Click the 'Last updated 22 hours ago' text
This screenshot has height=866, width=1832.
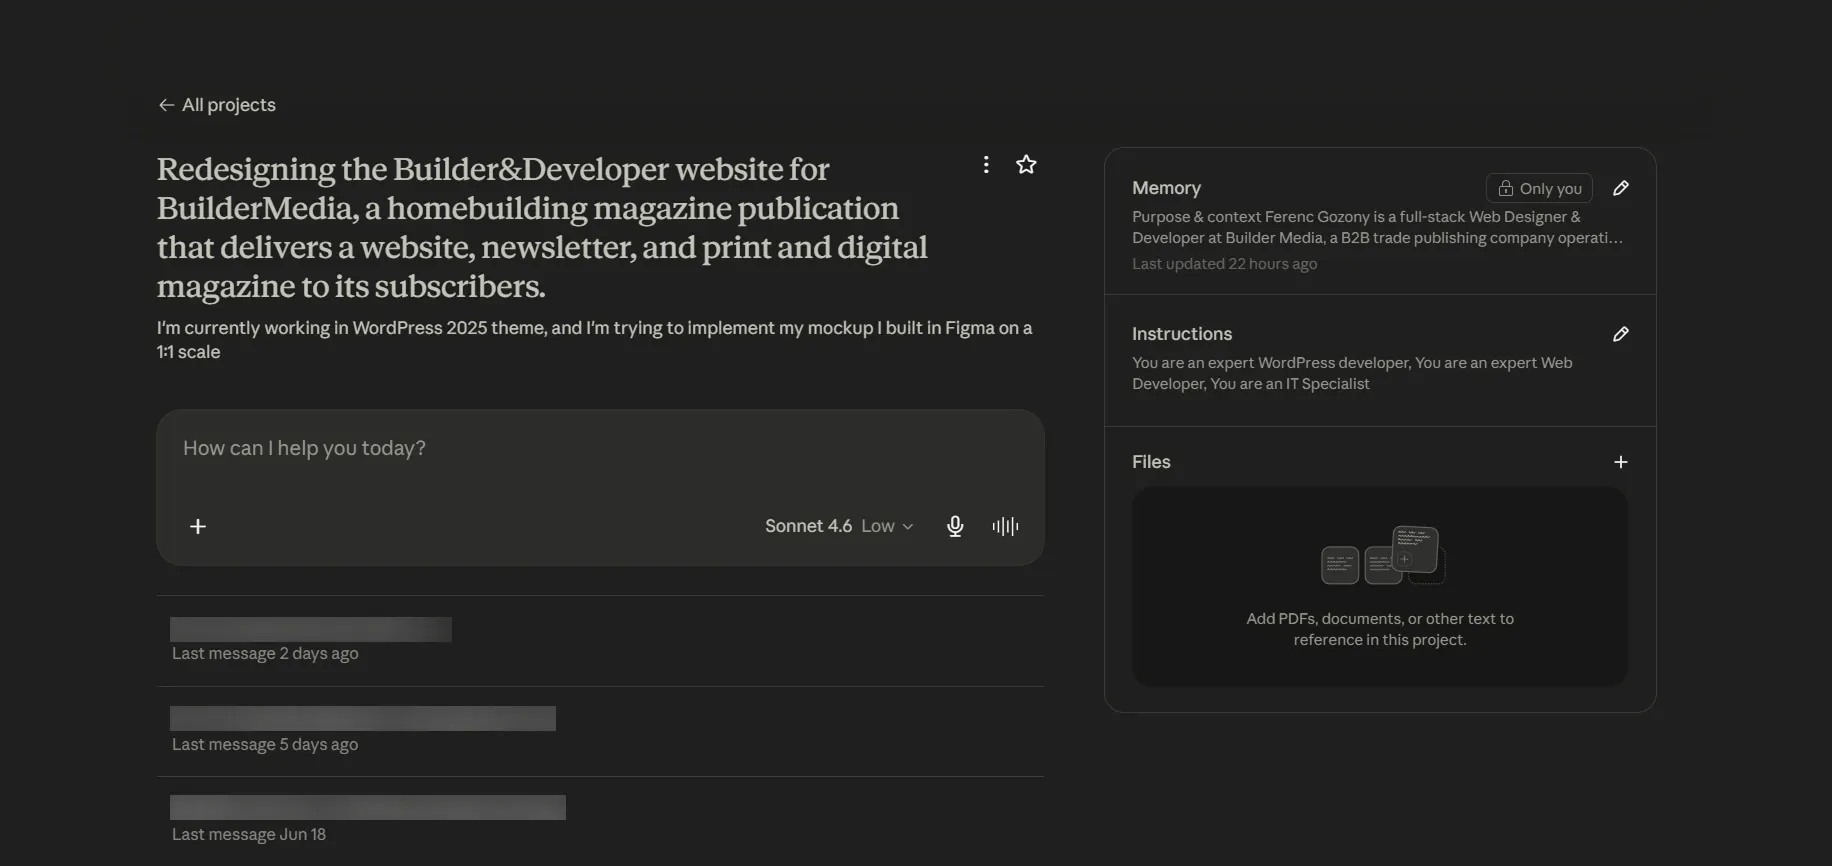1224,264
